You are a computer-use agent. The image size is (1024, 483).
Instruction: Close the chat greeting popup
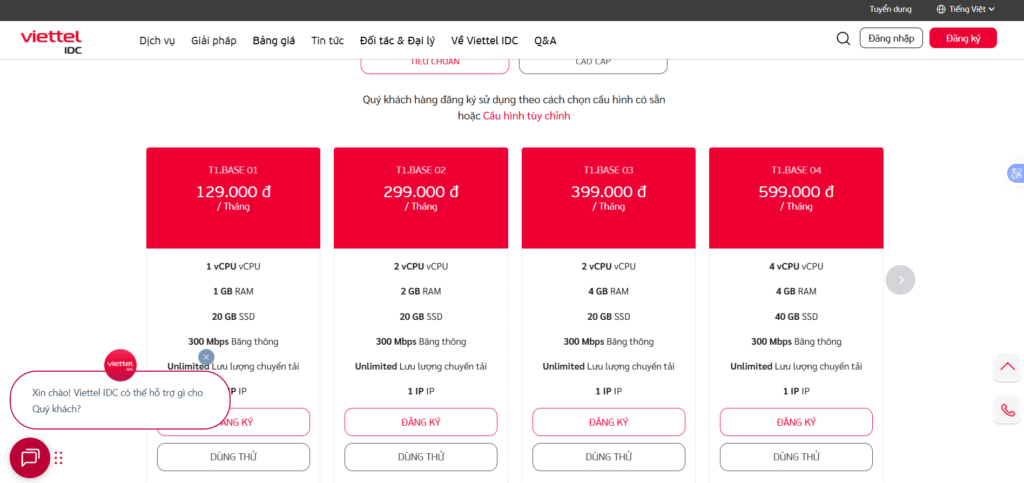coord(206,357)
